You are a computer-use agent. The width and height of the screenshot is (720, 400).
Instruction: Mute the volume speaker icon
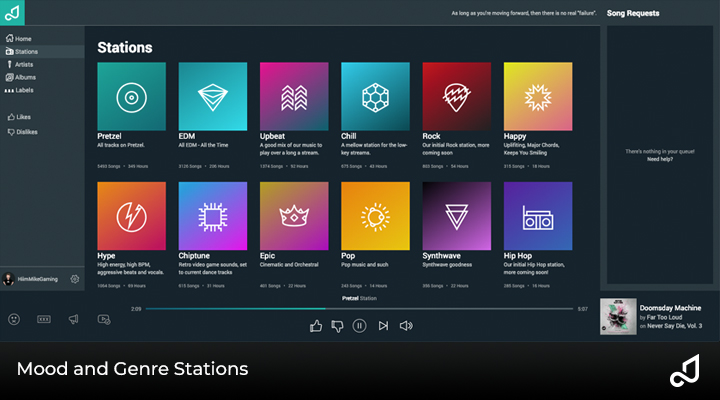point(406,325)
